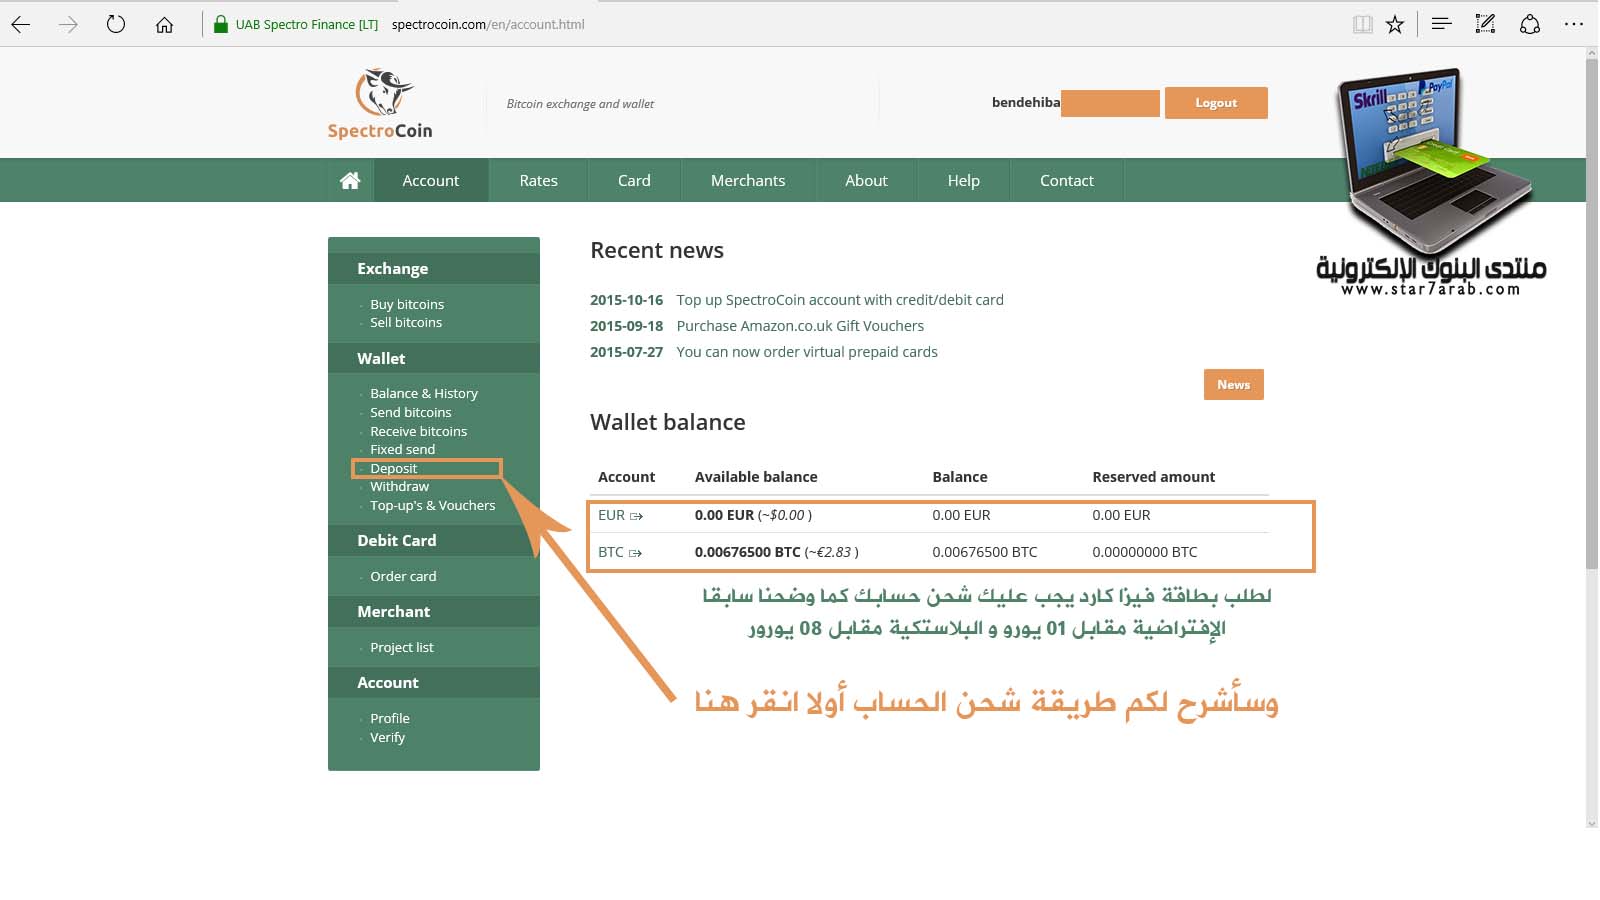Click the Exchange sidebar heading
The width and height of the screenshot is (1600, 900).
[393, 268]
